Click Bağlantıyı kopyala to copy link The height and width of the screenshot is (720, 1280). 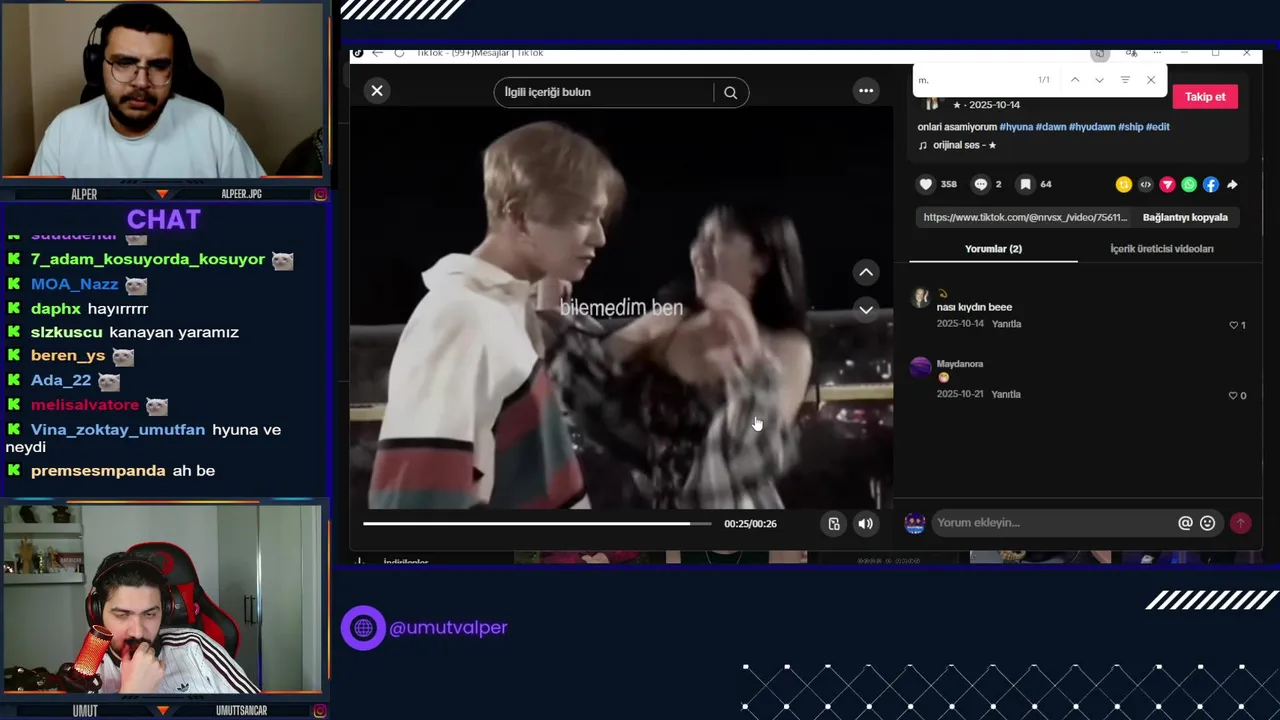coord(1185,217)
